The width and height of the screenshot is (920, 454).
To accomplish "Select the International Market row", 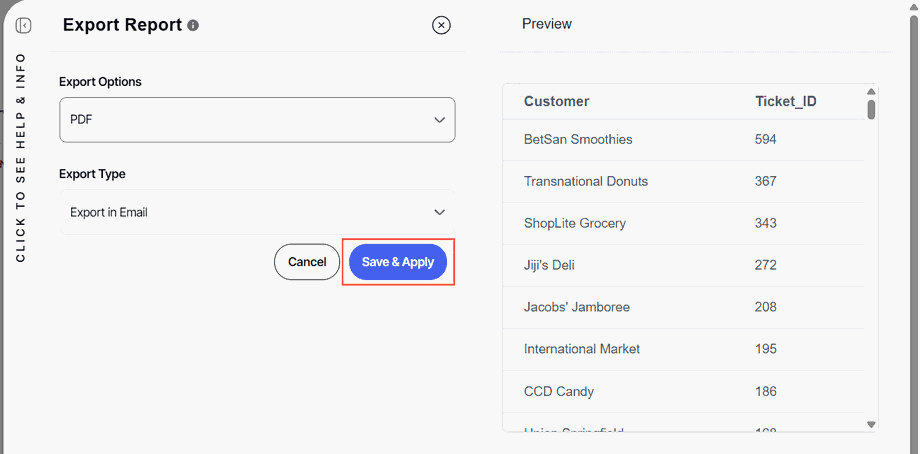I will coord(582,349).
